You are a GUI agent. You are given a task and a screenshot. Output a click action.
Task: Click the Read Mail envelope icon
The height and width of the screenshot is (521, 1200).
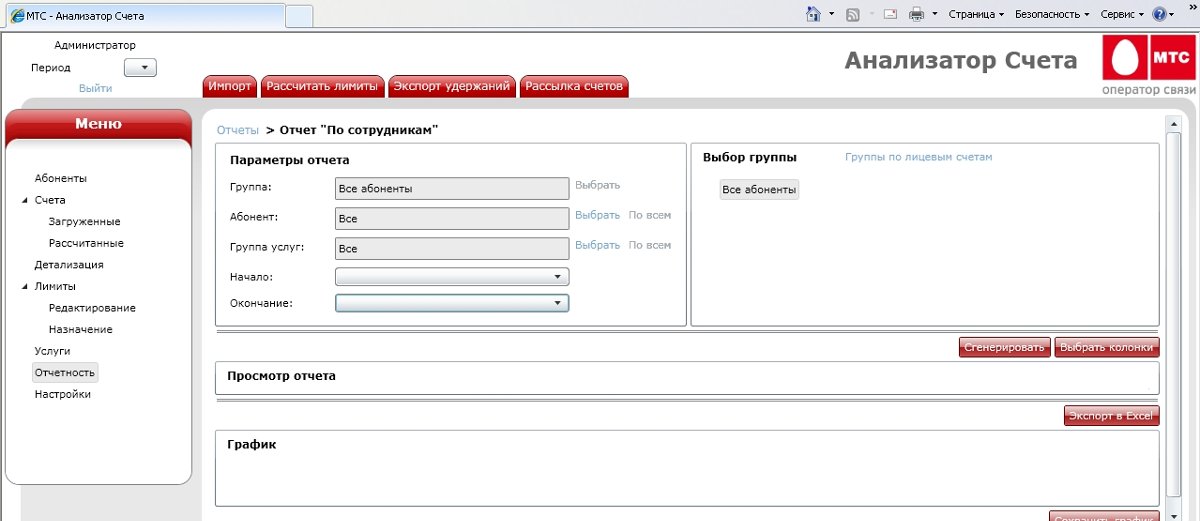[889, 14]
